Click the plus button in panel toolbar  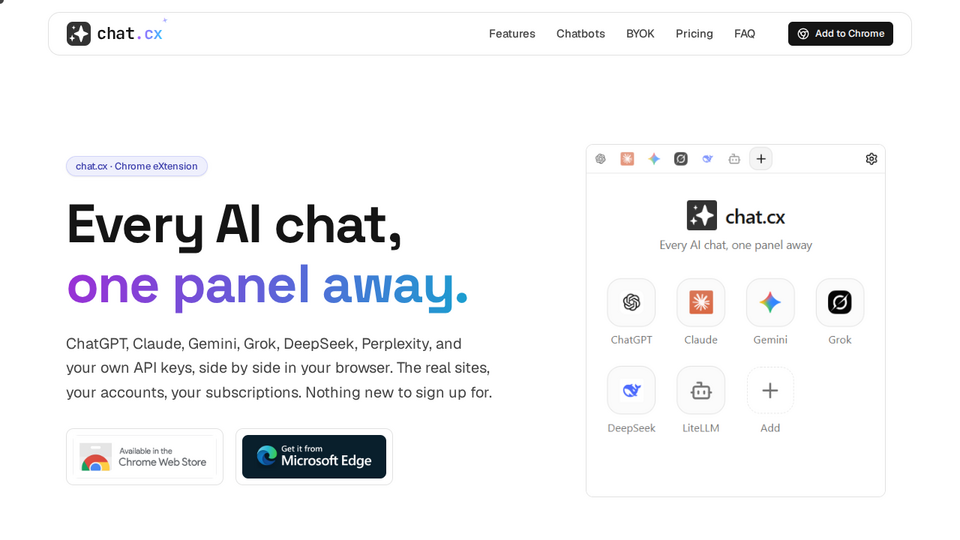[761, 159]
